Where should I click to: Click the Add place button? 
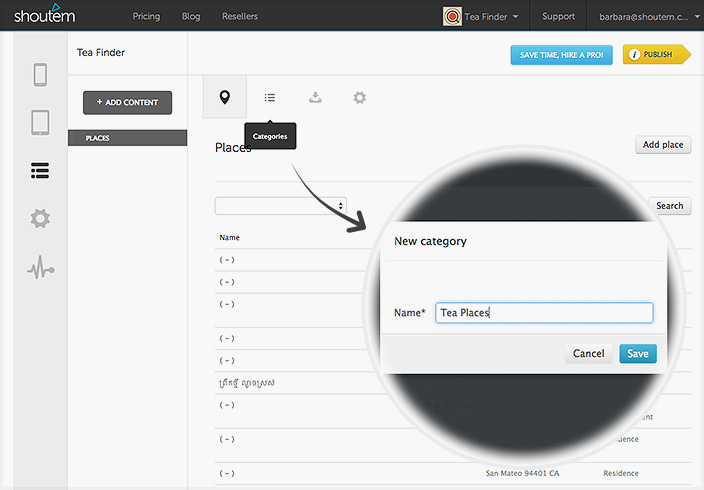(663, 145)
